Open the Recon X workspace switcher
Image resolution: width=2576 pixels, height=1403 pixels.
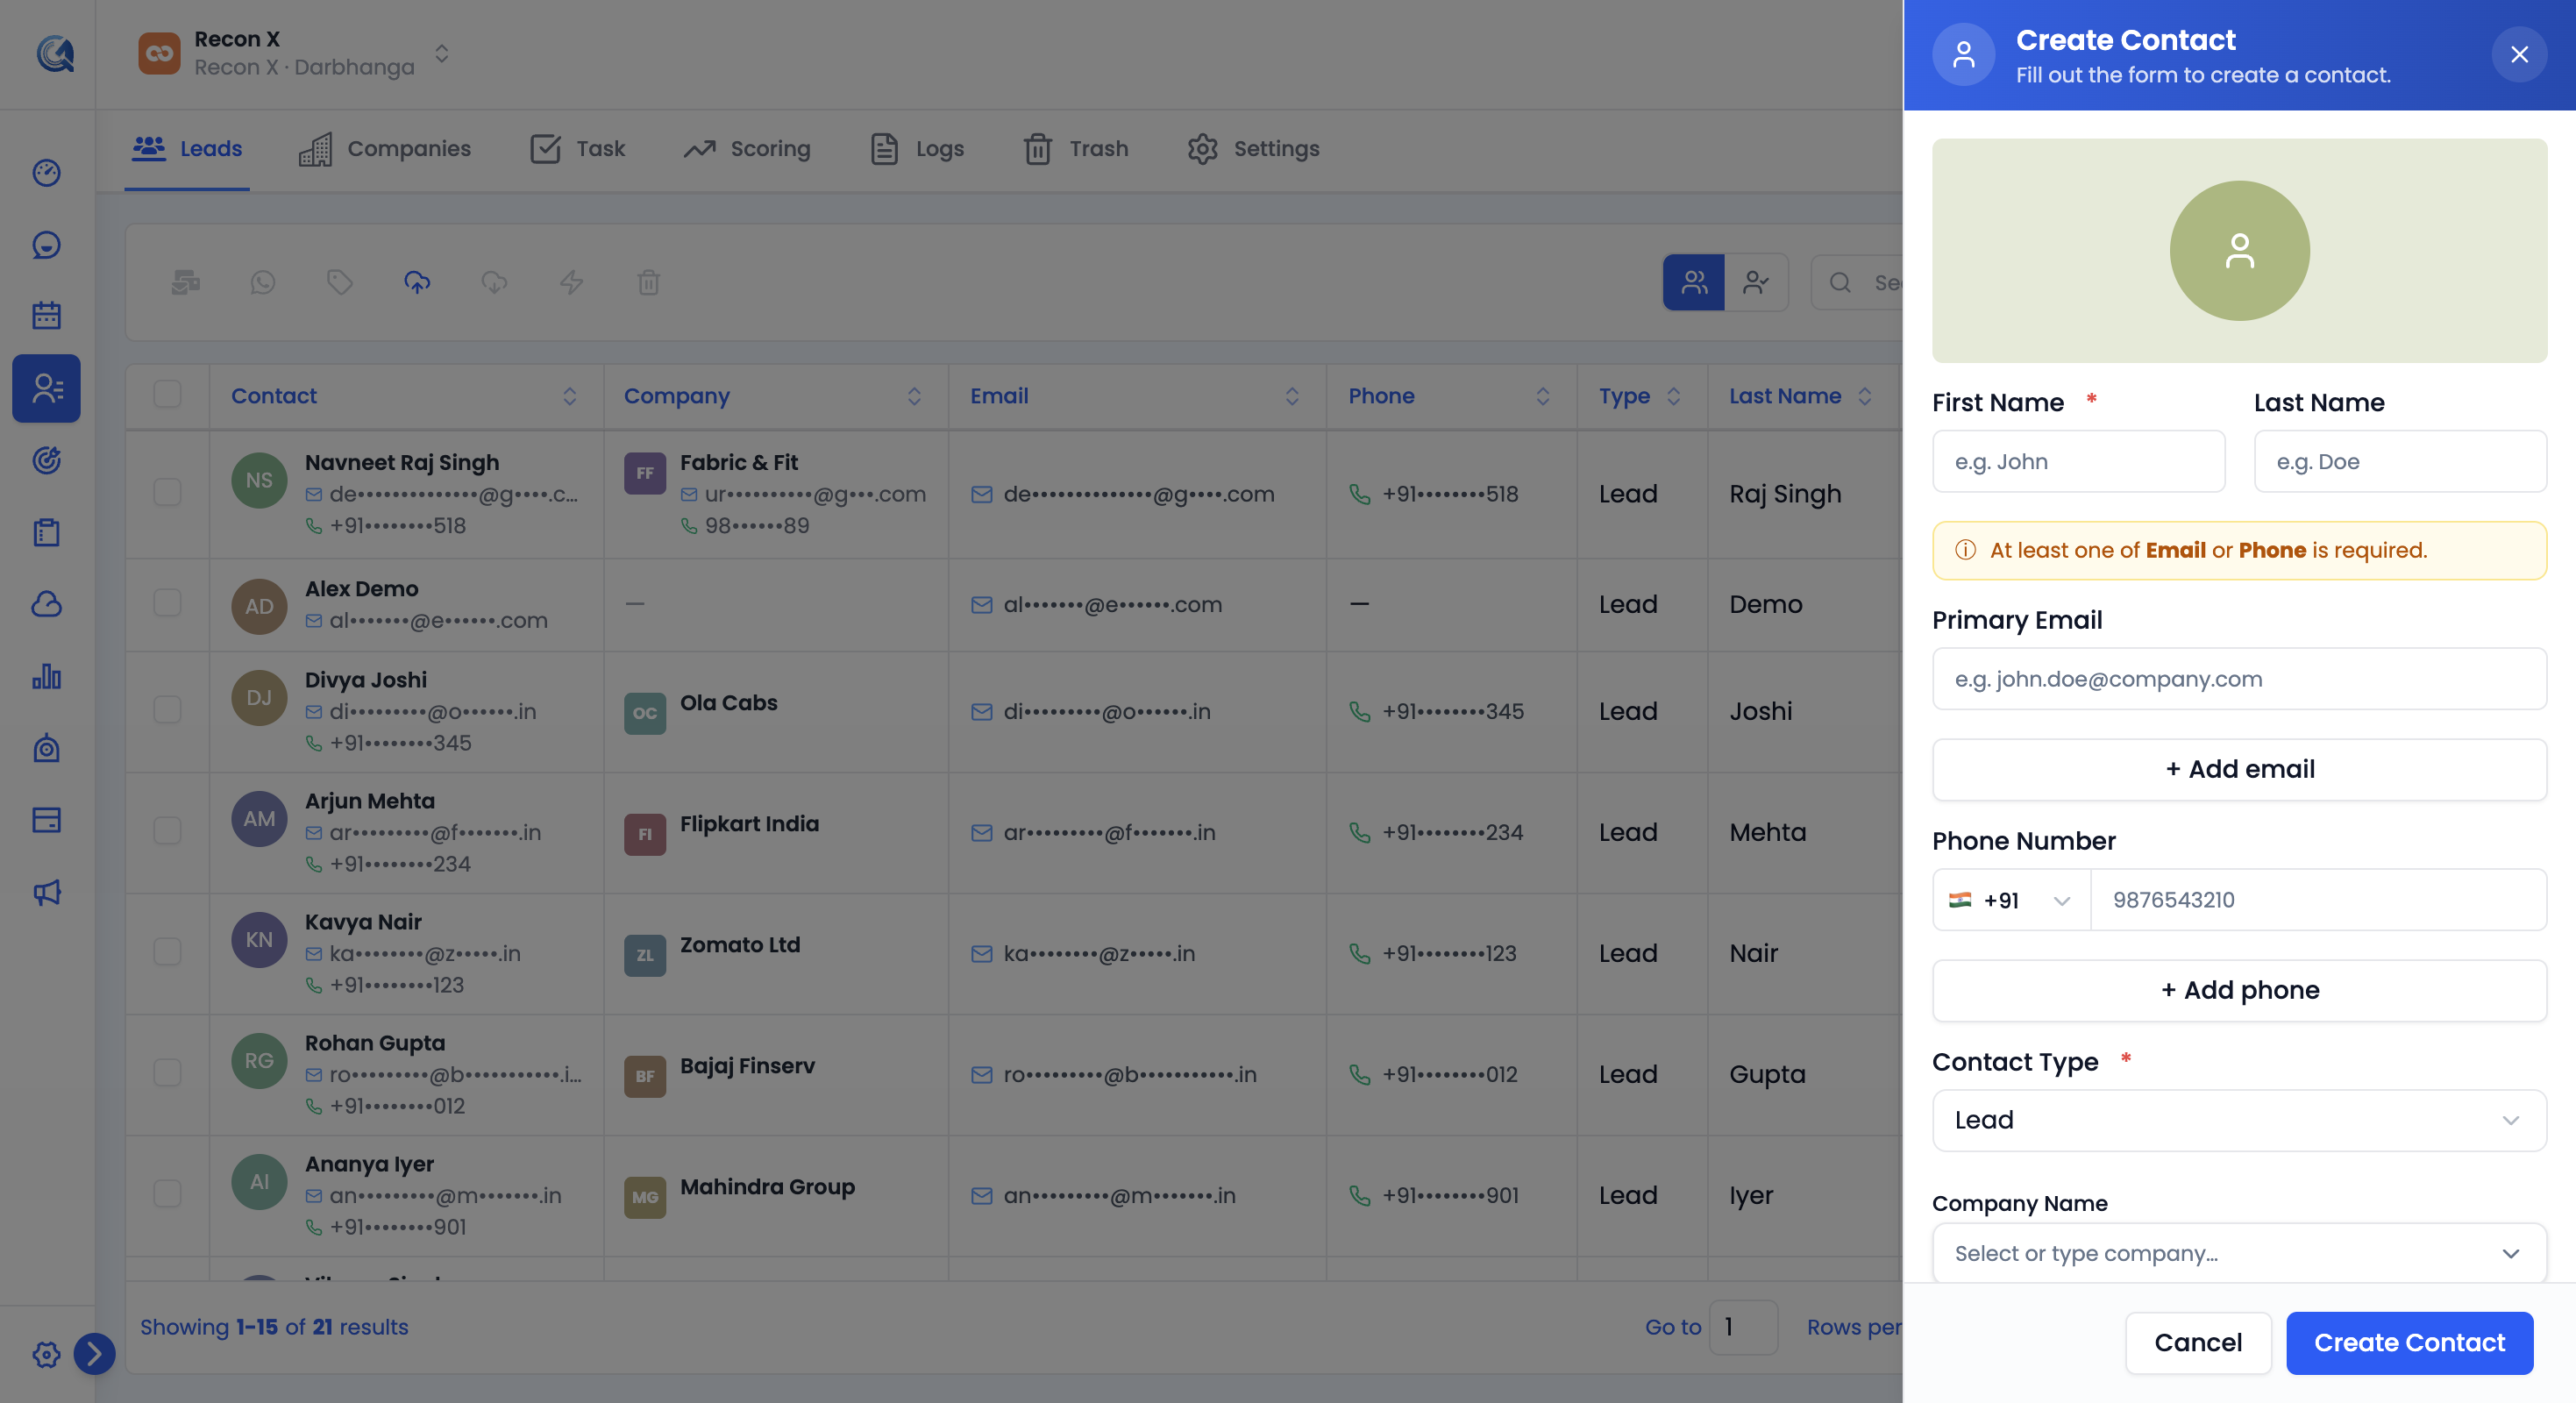[294, 53]
